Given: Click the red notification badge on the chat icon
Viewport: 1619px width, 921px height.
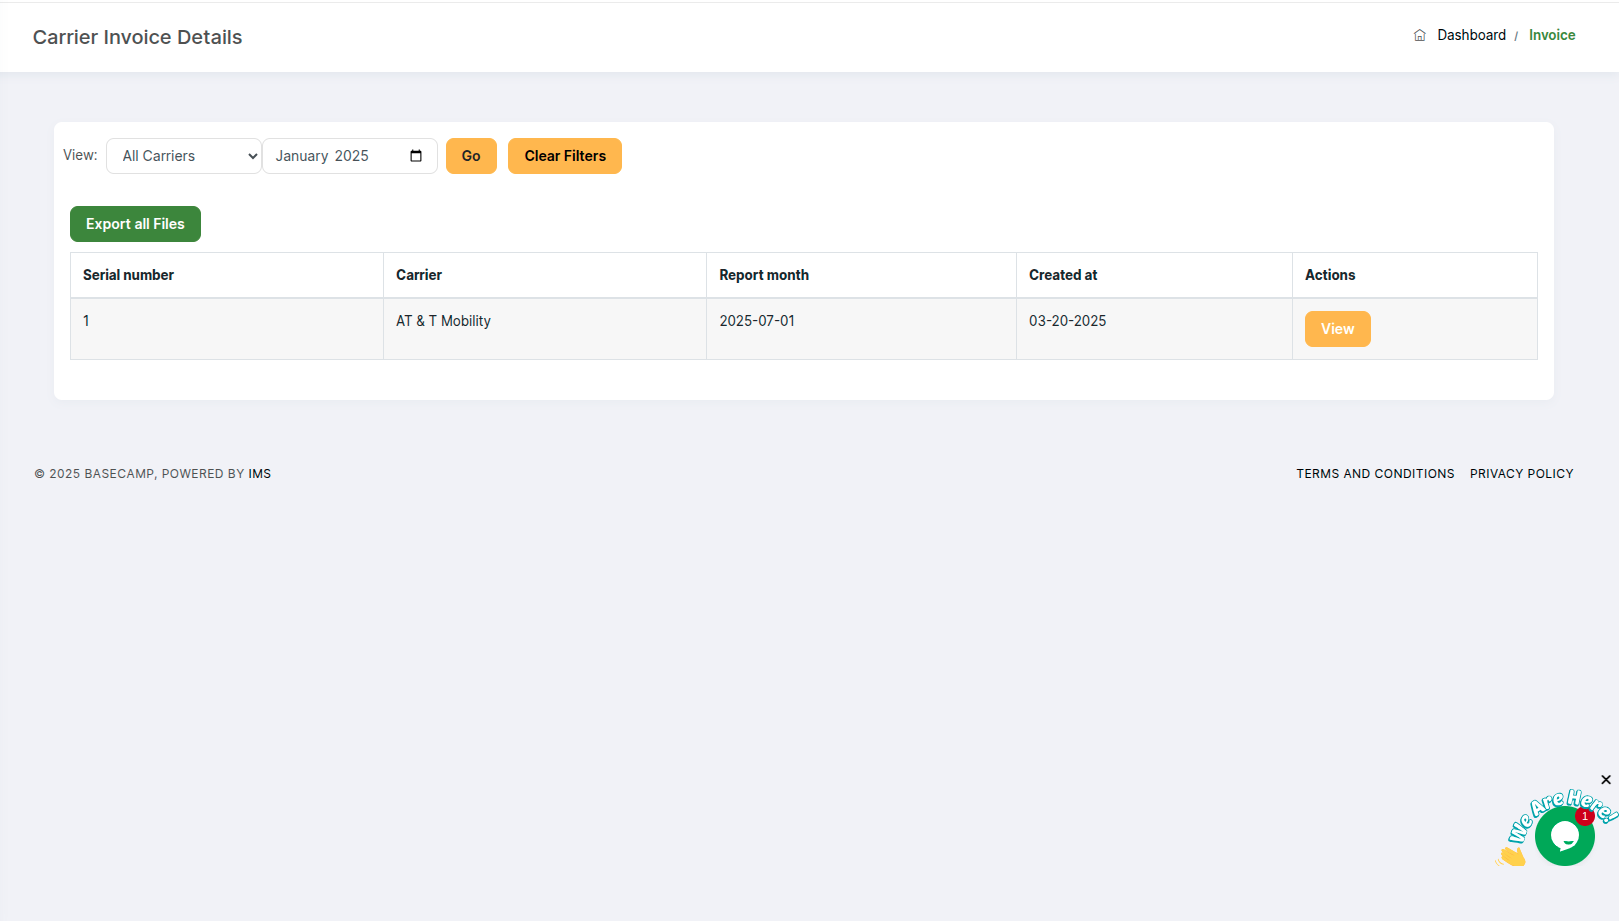Looking at the screenshot, I should 1585,815.
